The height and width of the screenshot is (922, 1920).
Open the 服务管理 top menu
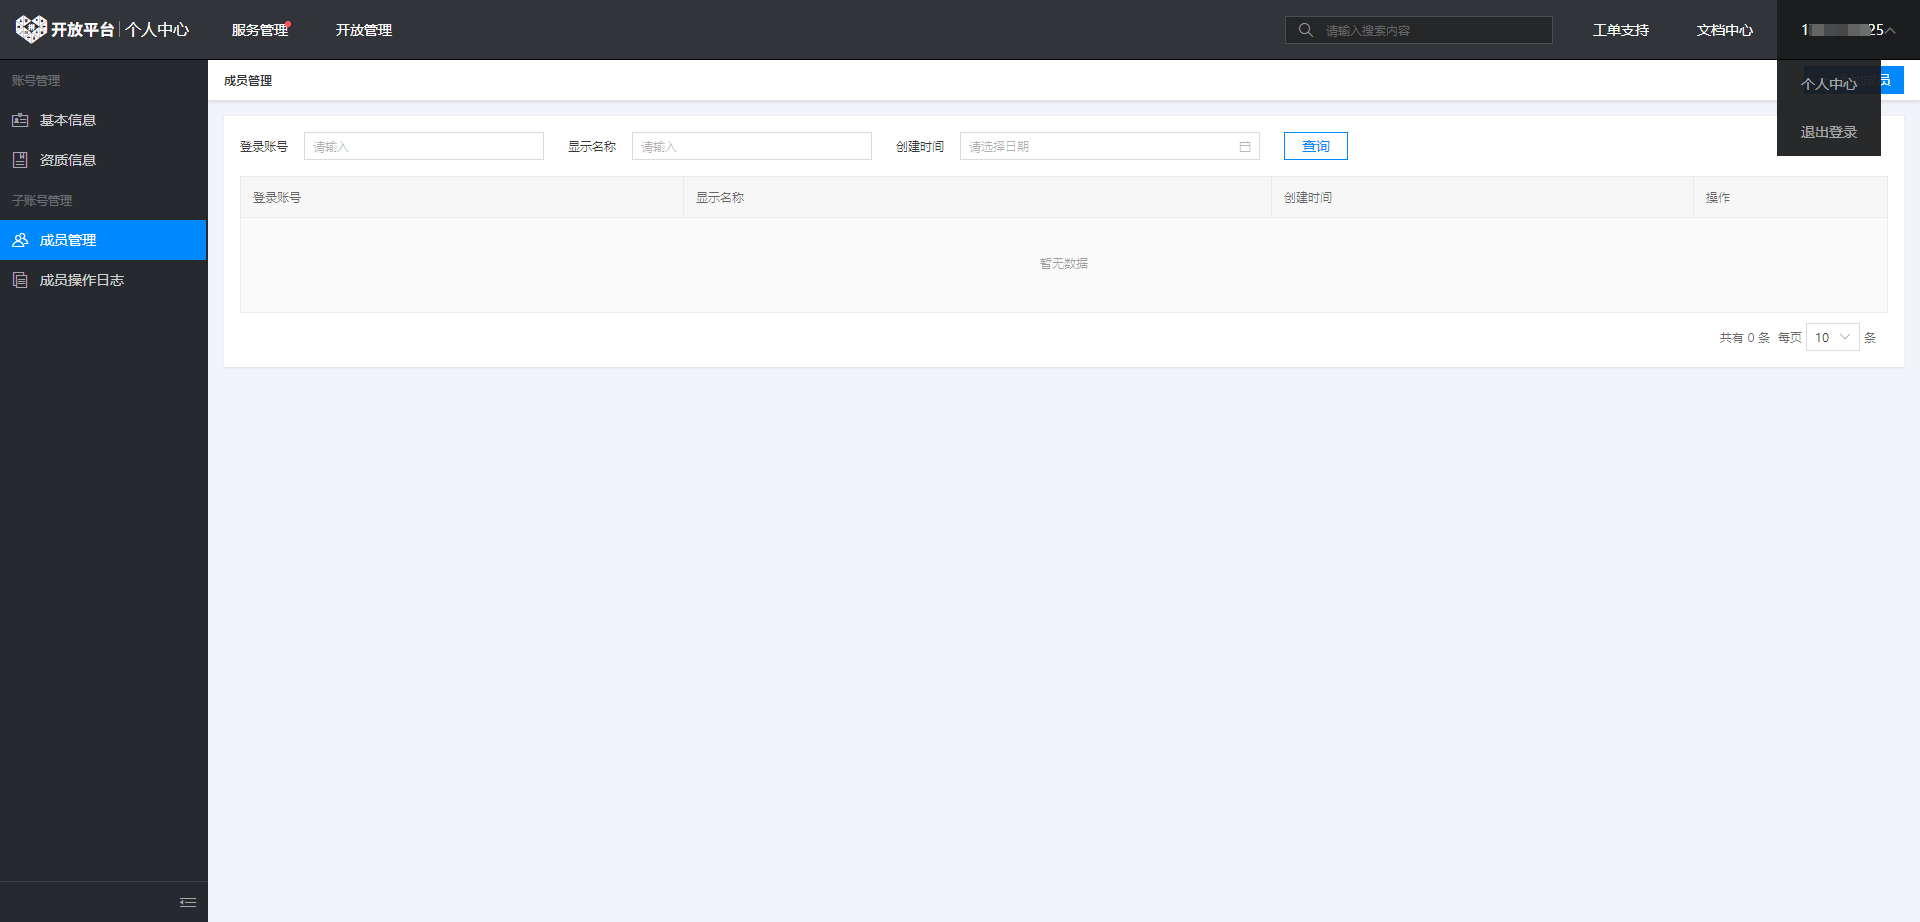[260, 30]
